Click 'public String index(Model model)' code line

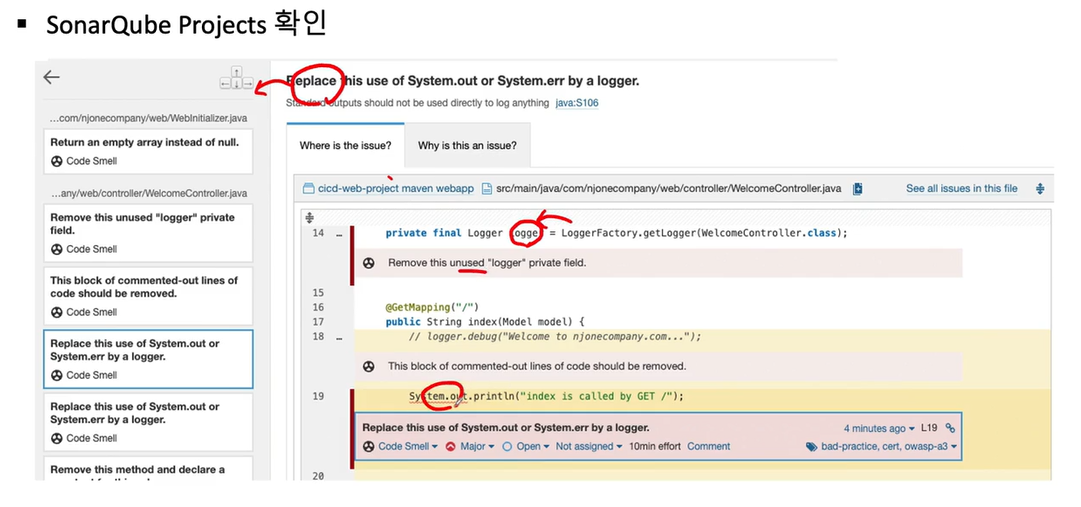coord(485,322)
